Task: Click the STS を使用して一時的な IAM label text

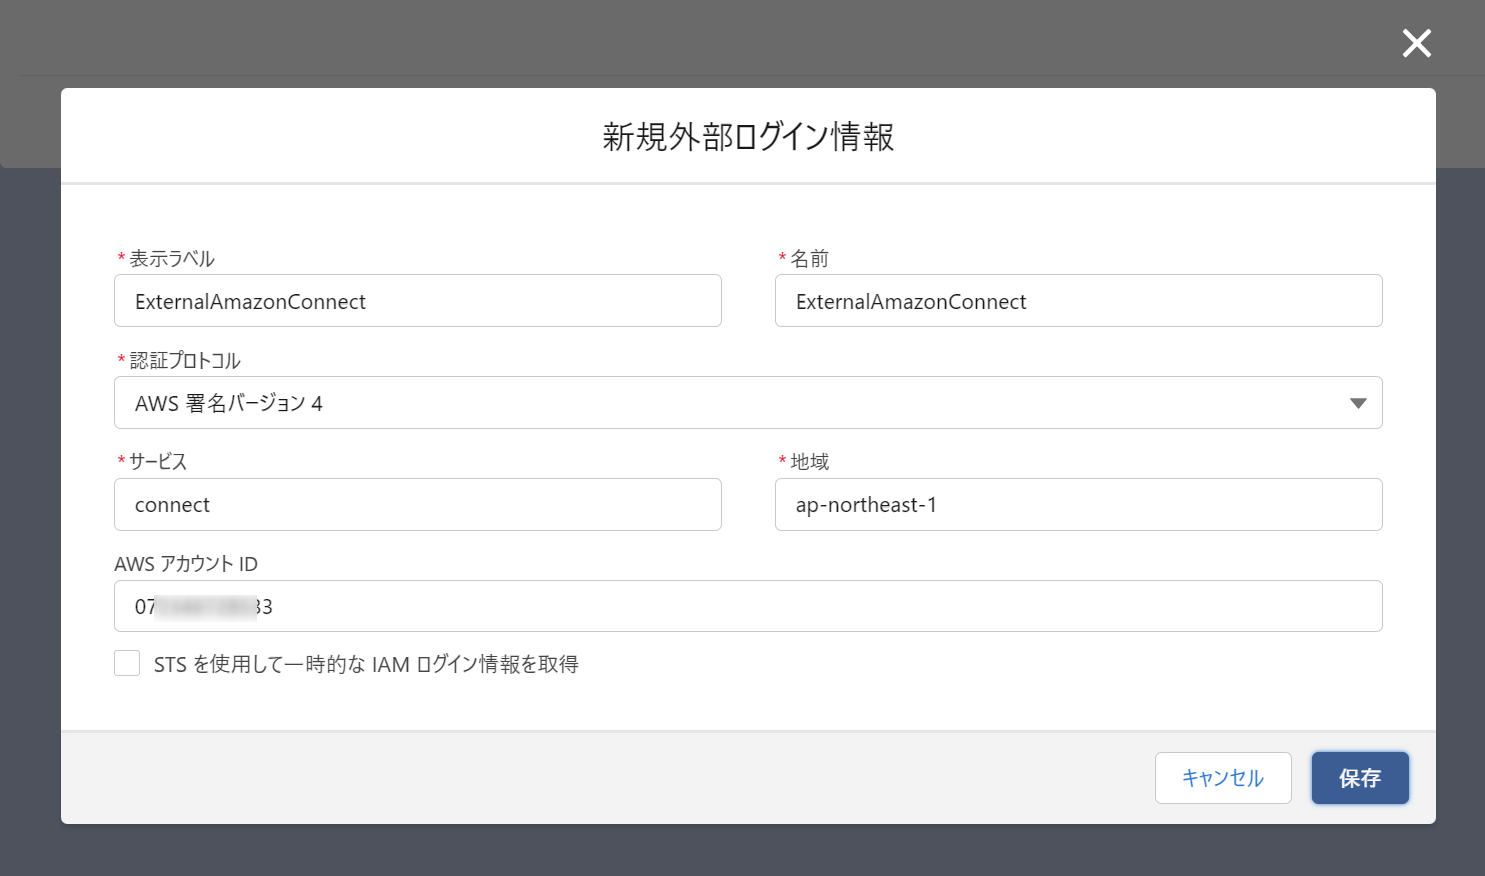Action: pos(366,664)
